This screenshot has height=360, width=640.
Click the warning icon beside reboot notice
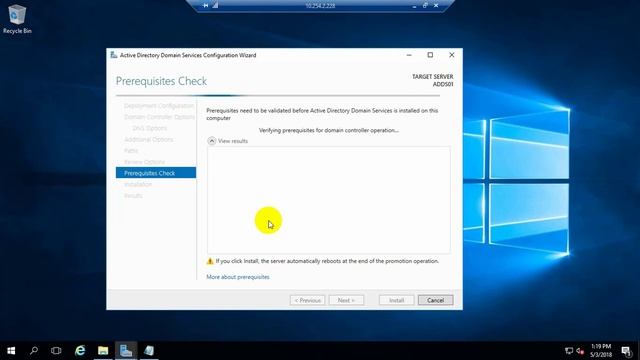point(210,261)
